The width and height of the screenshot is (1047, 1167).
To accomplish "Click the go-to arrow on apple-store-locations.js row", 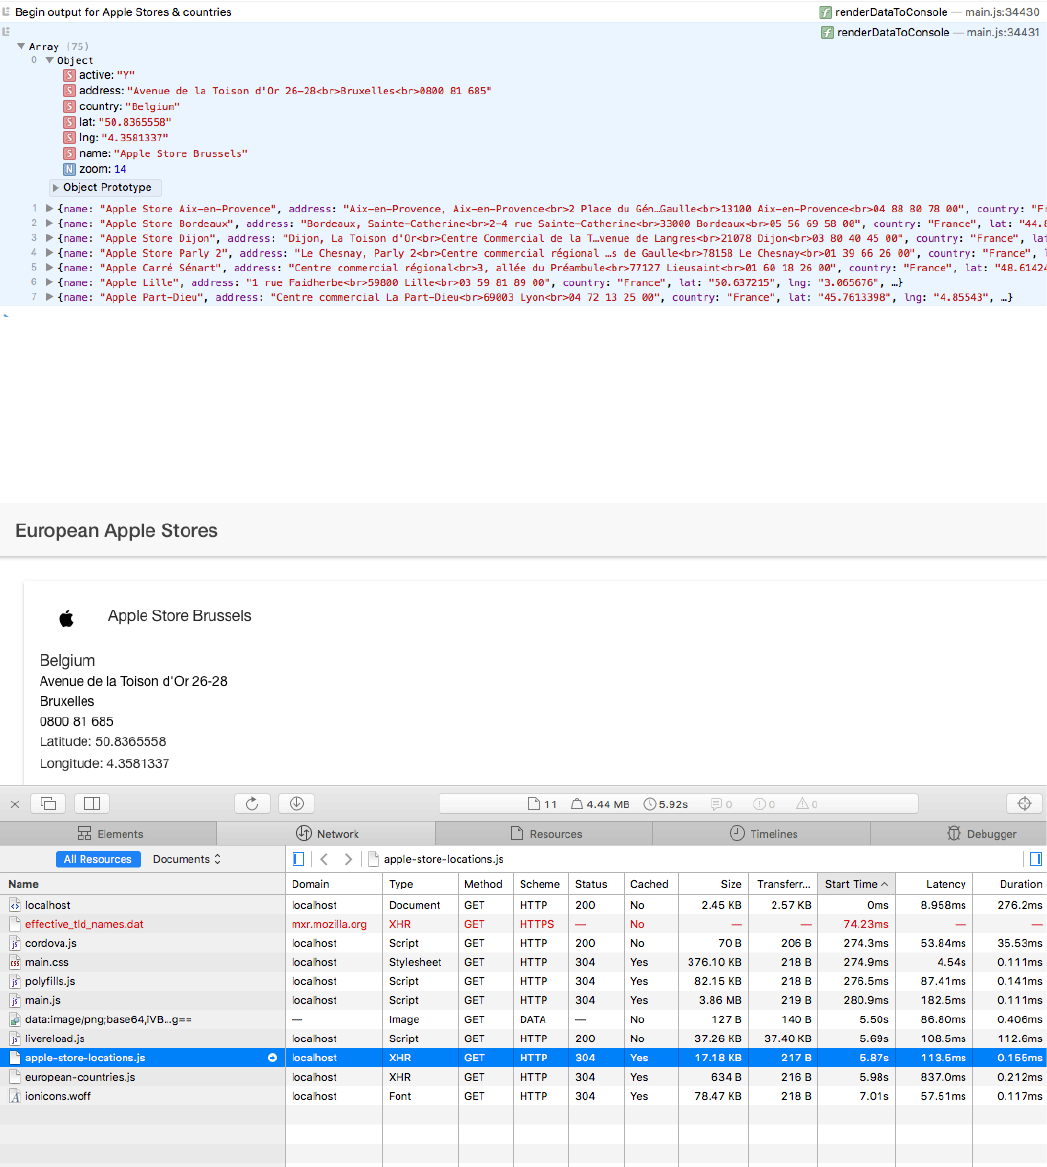I will point(272,1058).
